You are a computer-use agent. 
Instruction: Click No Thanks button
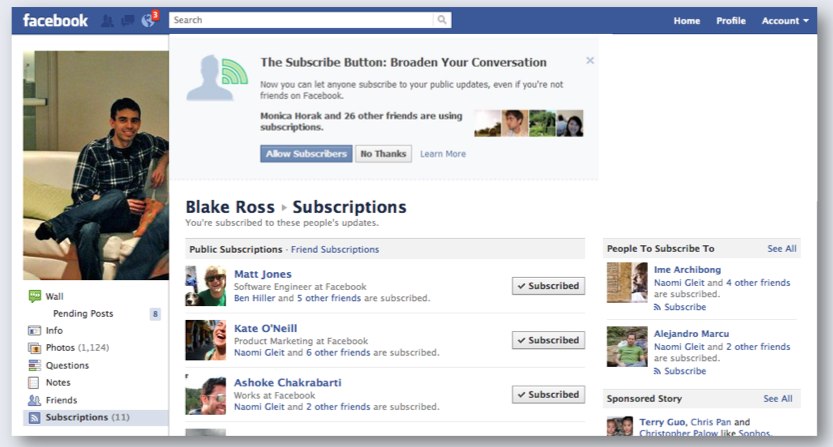[x=383, y=154]
